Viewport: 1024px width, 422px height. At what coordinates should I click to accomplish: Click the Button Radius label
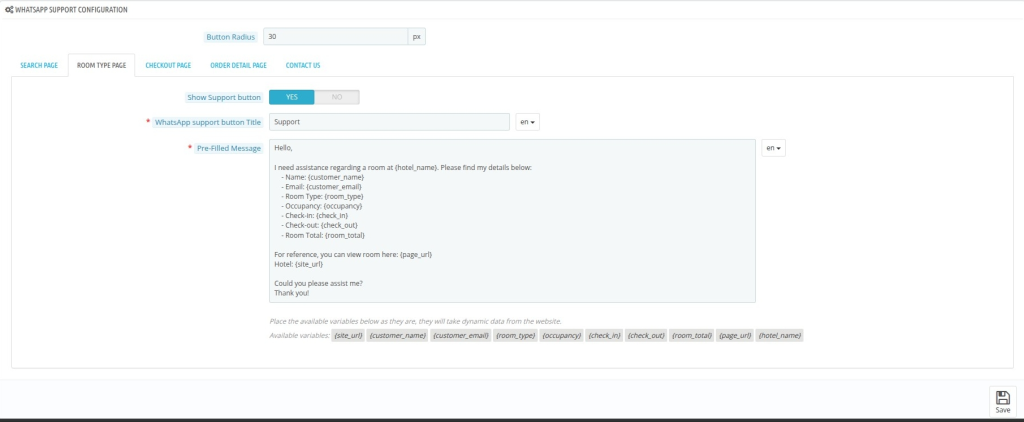pyautogui.click(x=231, y=37)
